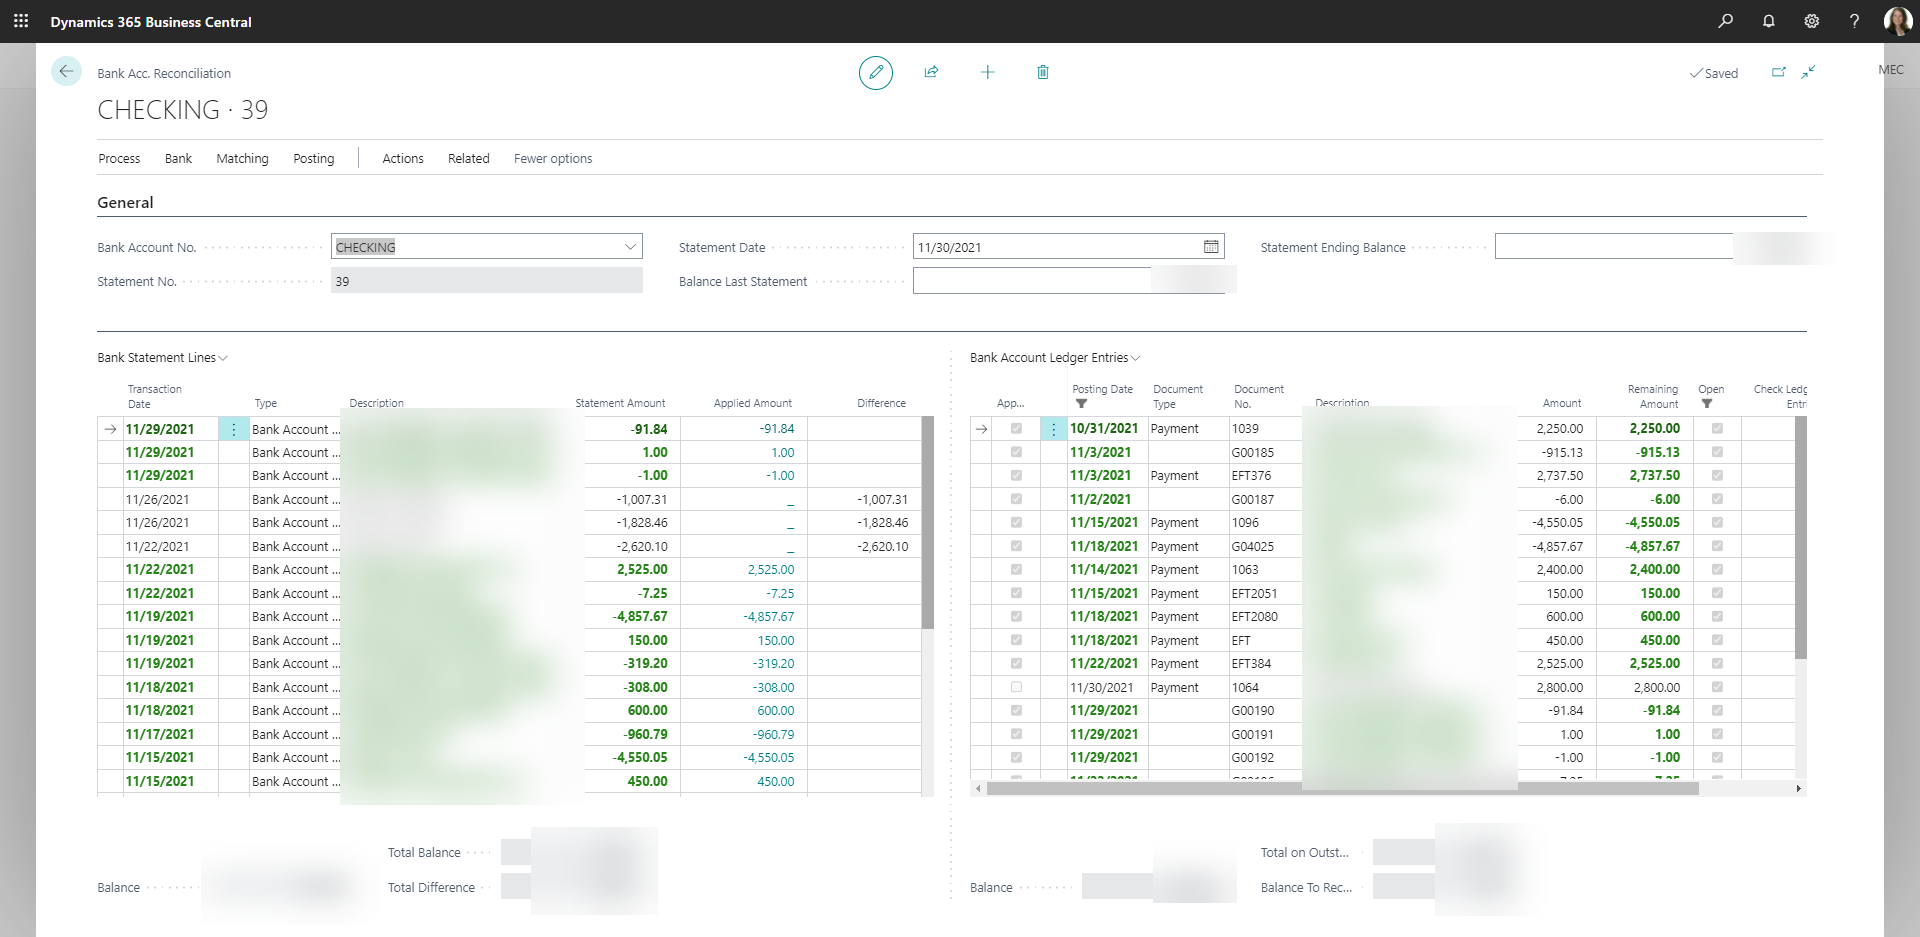This screenshot has height=937, width=1920.
Task: Open the Bank Account No. dropdown
Action: pos(630,247)
